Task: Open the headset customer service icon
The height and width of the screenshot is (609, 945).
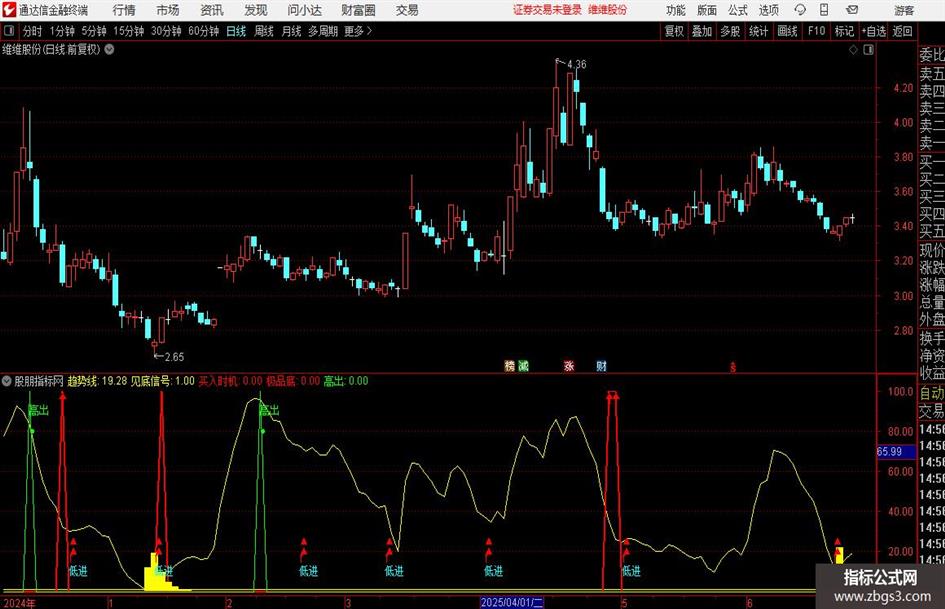Action: click(x=800, y=10)
